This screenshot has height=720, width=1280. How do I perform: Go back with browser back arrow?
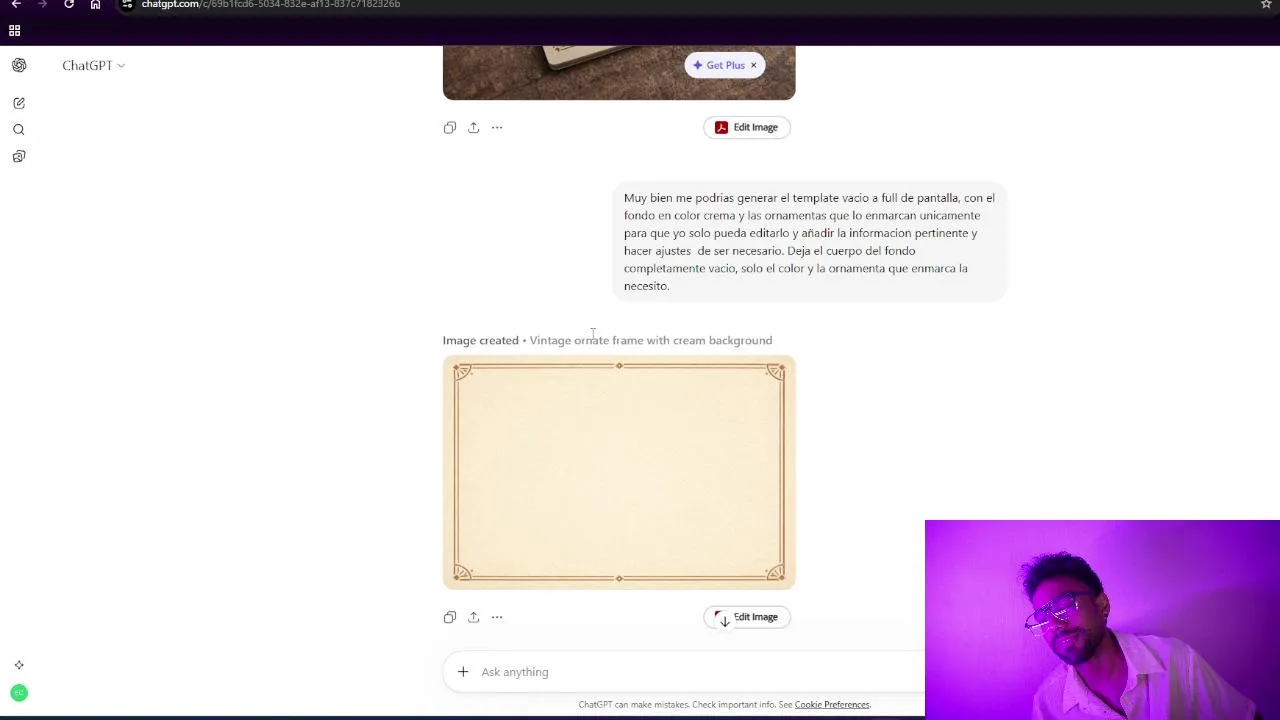16,4
